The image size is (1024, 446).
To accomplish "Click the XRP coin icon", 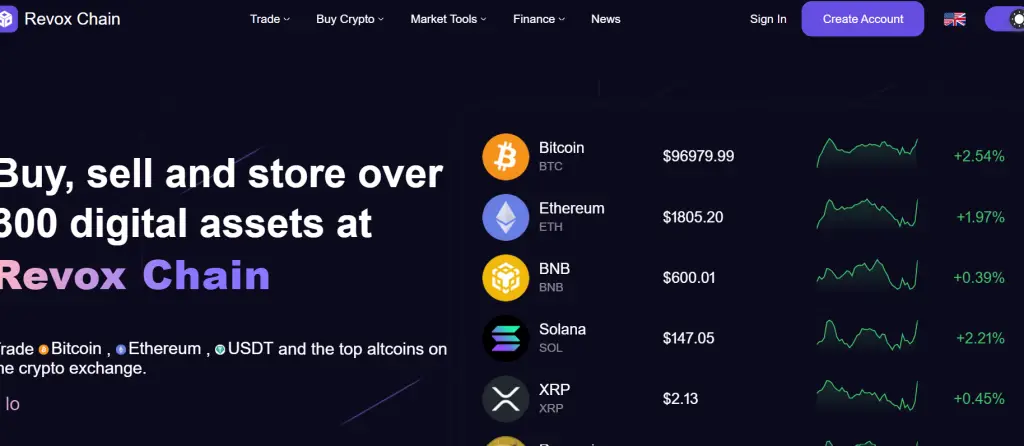I will click(505, 398).
